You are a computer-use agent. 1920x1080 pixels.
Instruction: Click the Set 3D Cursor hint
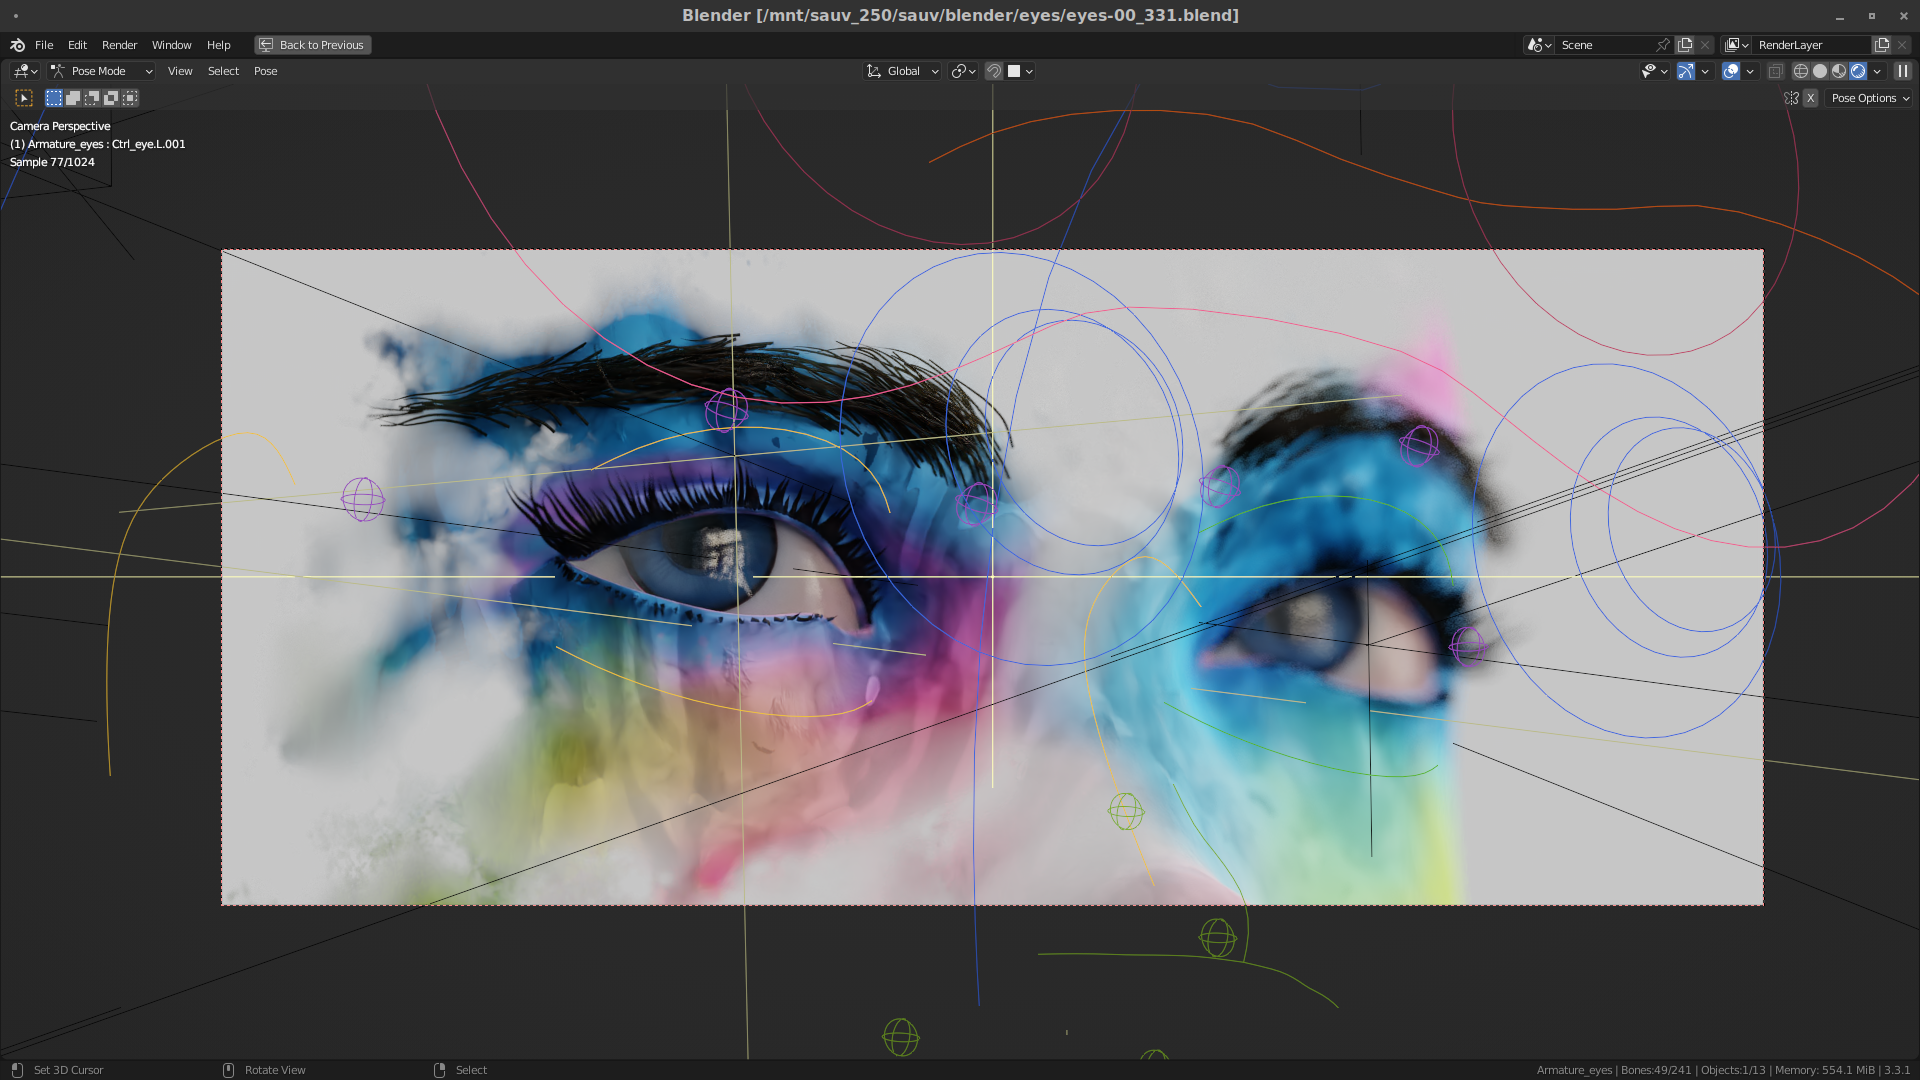(68, 1070)
